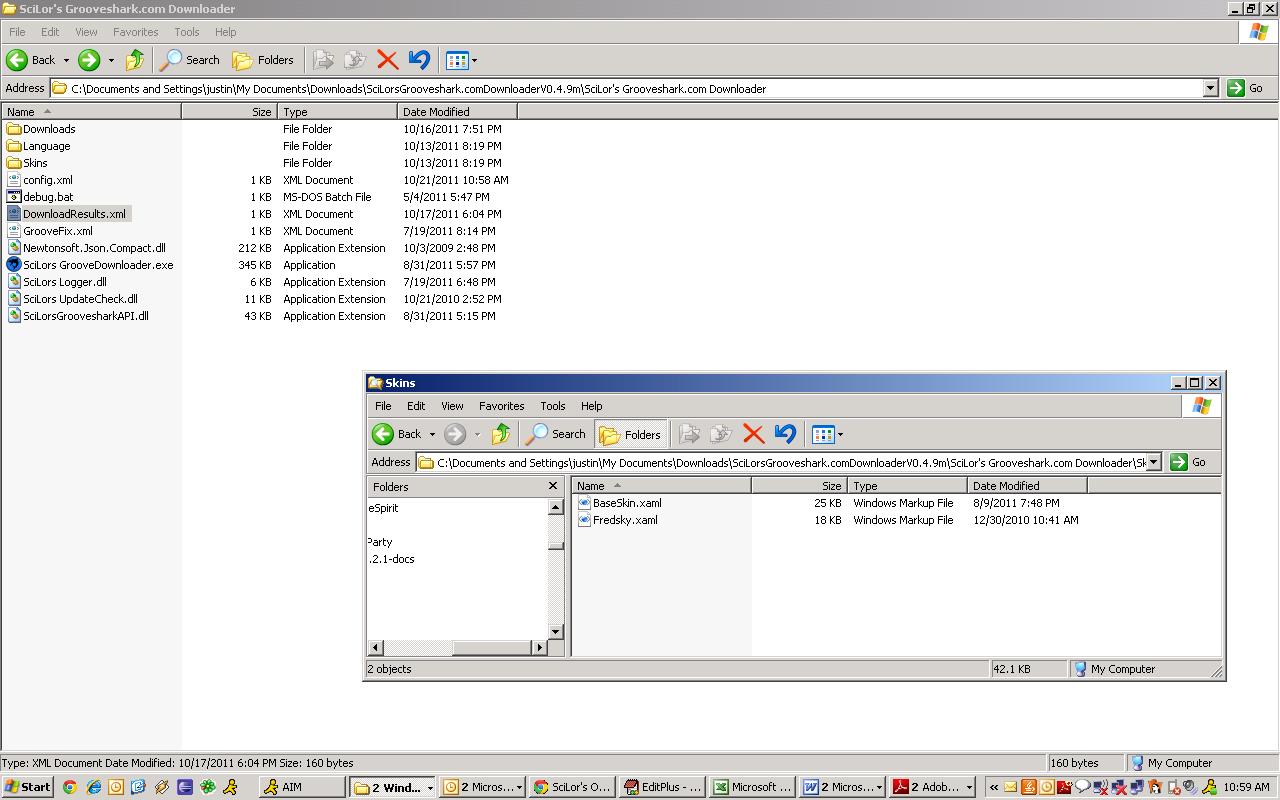Open Help menu in Skins window
The image size is (1280, 800).
point(591,406)
